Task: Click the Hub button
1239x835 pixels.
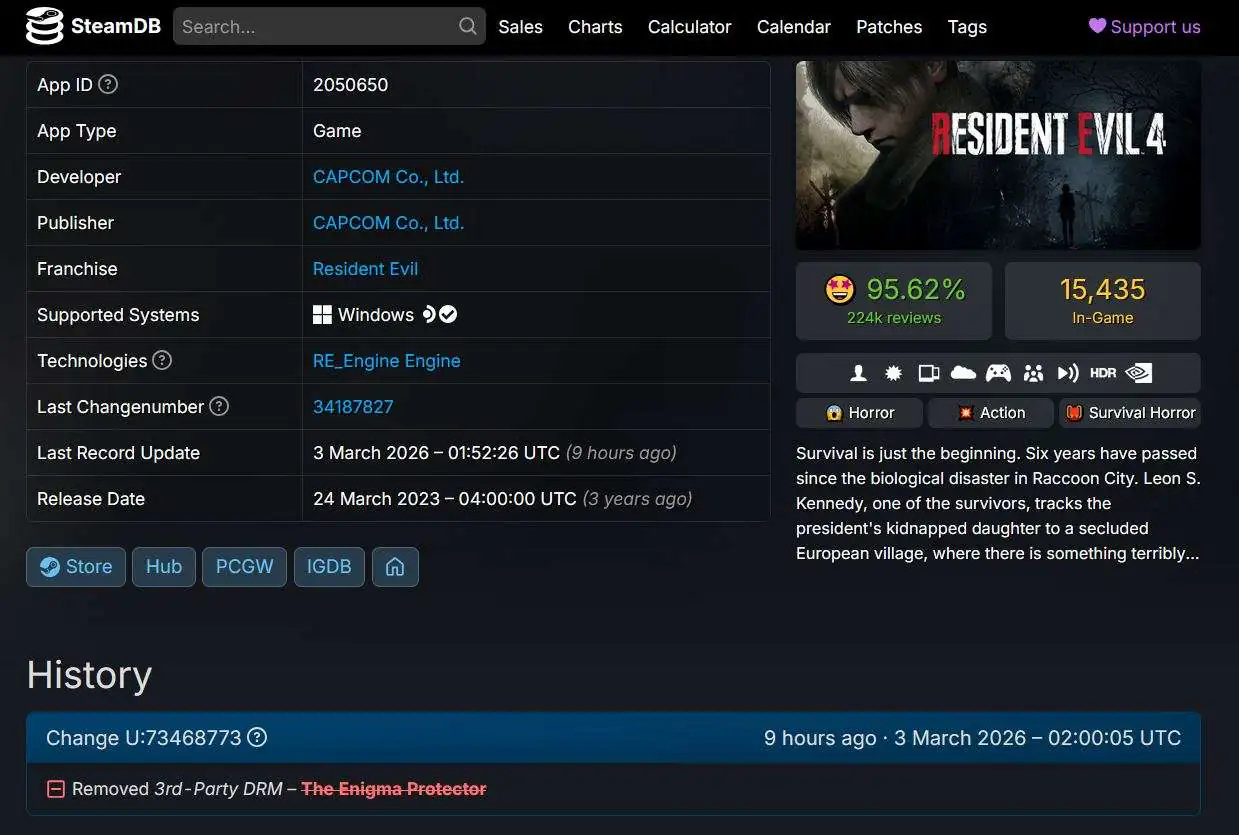Action: [x=164, y=567]
